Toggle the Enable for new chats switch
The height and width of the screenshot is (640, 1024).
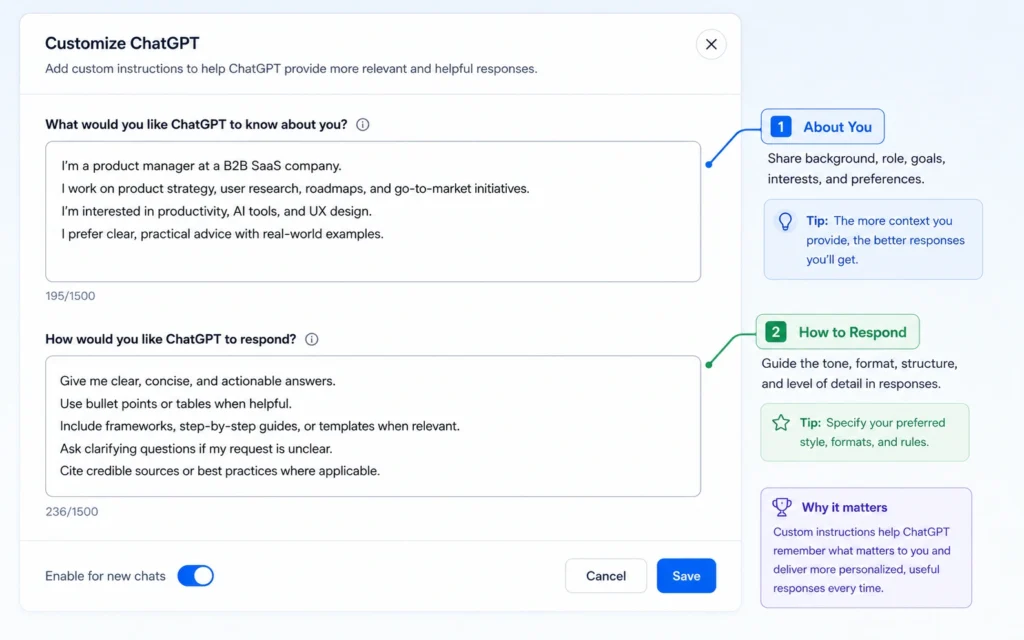pyautogui.click(x=195, y=576)
